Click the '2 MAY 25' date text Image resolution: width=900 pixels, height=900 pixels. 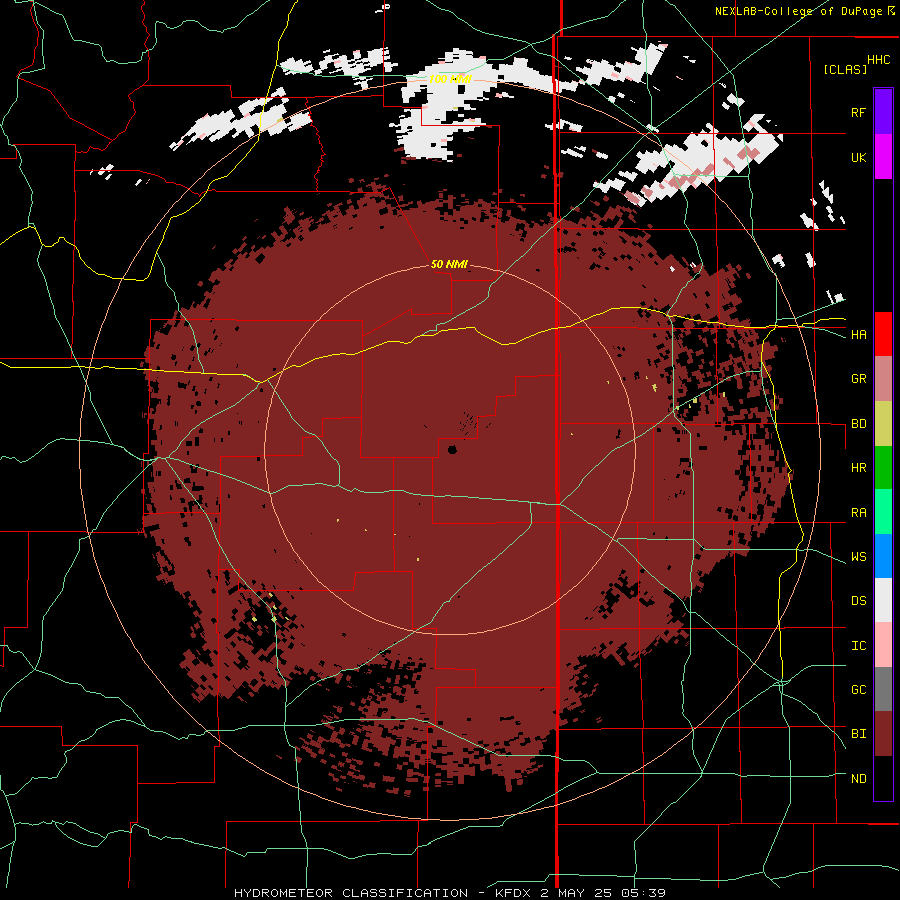[576, 893]
